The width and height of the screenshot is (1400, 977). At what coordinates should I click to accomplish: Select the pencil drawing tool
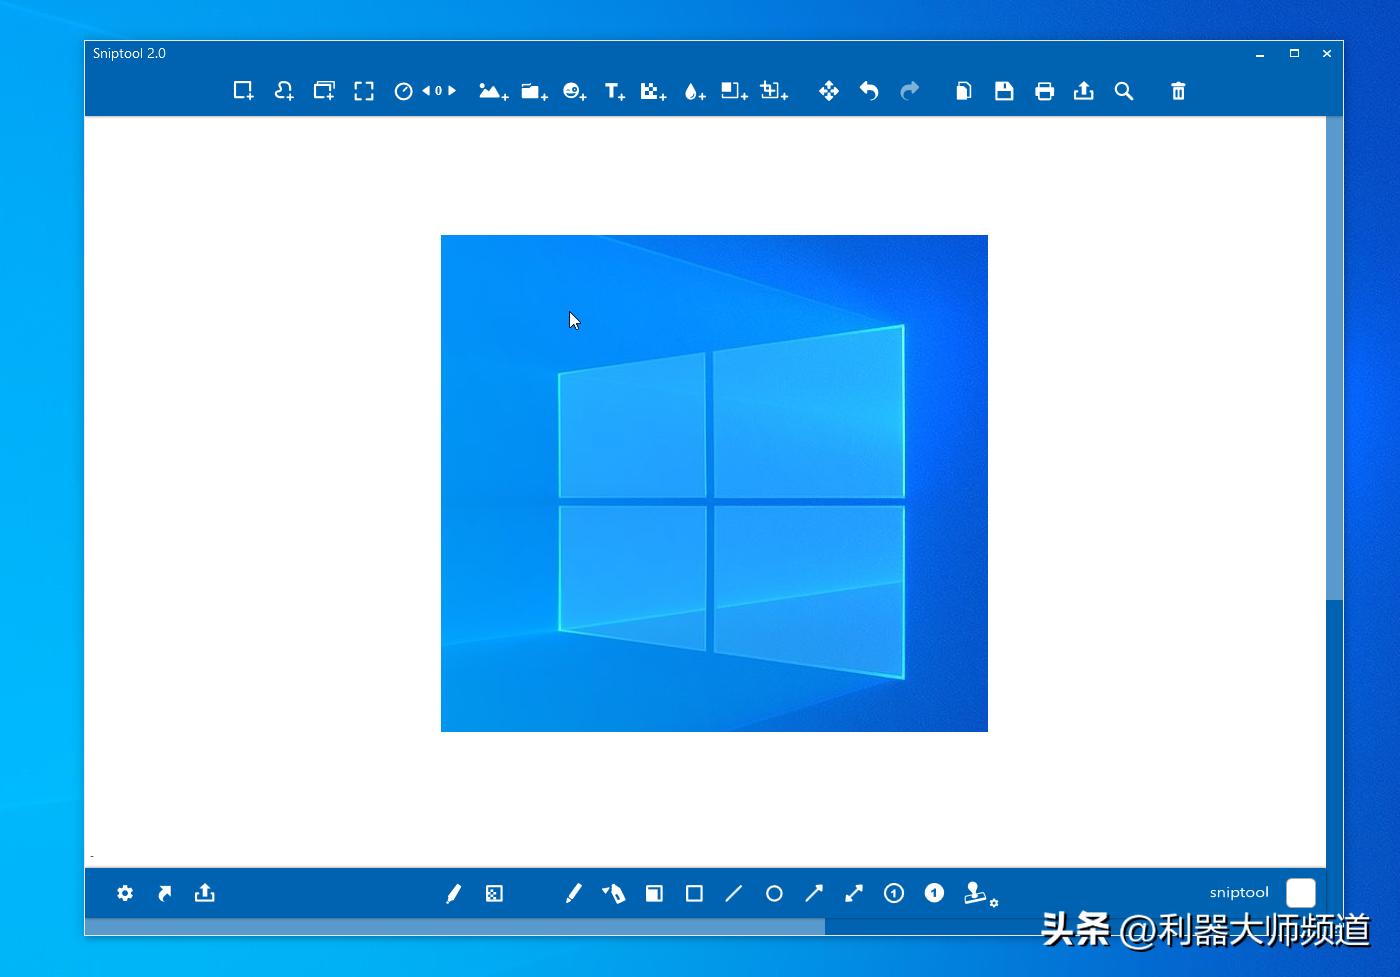tap(574, 893)
